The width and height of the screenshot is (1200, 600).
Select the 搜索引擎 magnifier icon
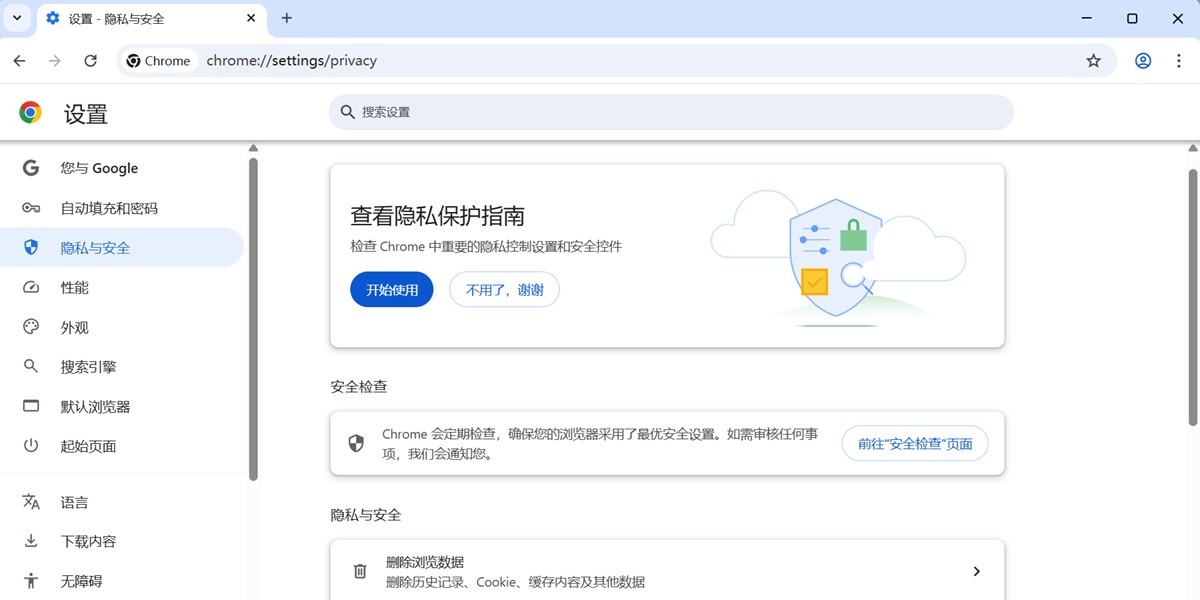point(30,366)
